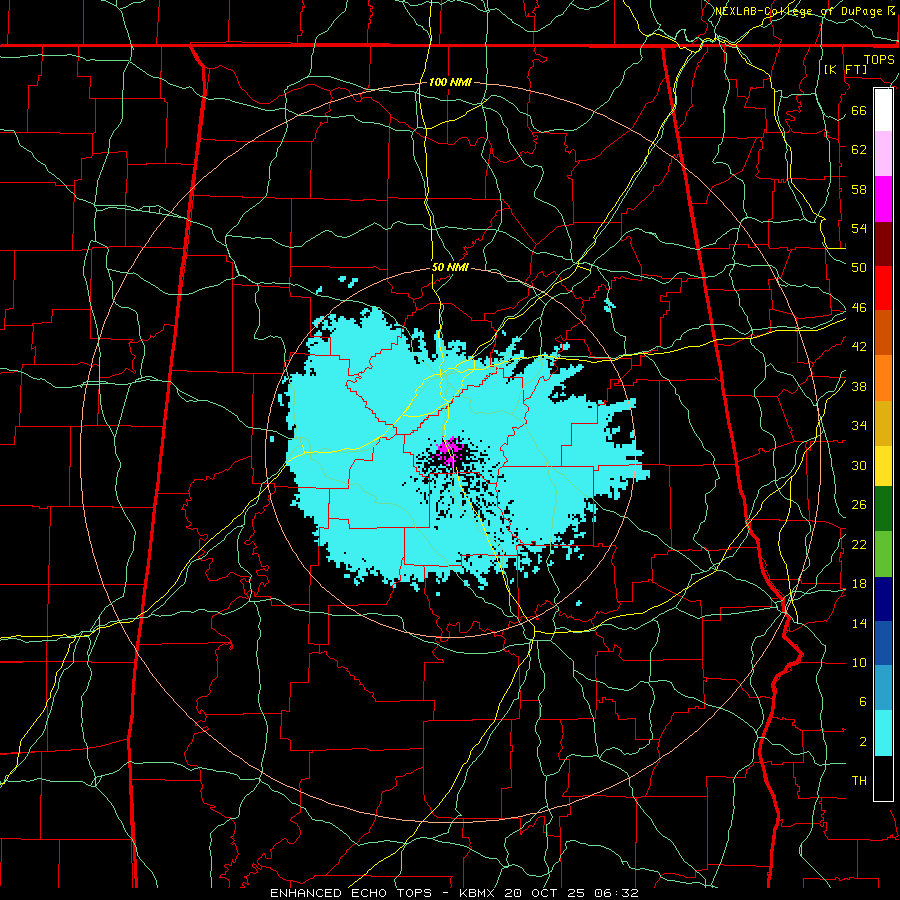Click the light green 18-22 kft swatch
Image resolution: width=900 pixels, height=900 pixels.
tap(883, 554)
